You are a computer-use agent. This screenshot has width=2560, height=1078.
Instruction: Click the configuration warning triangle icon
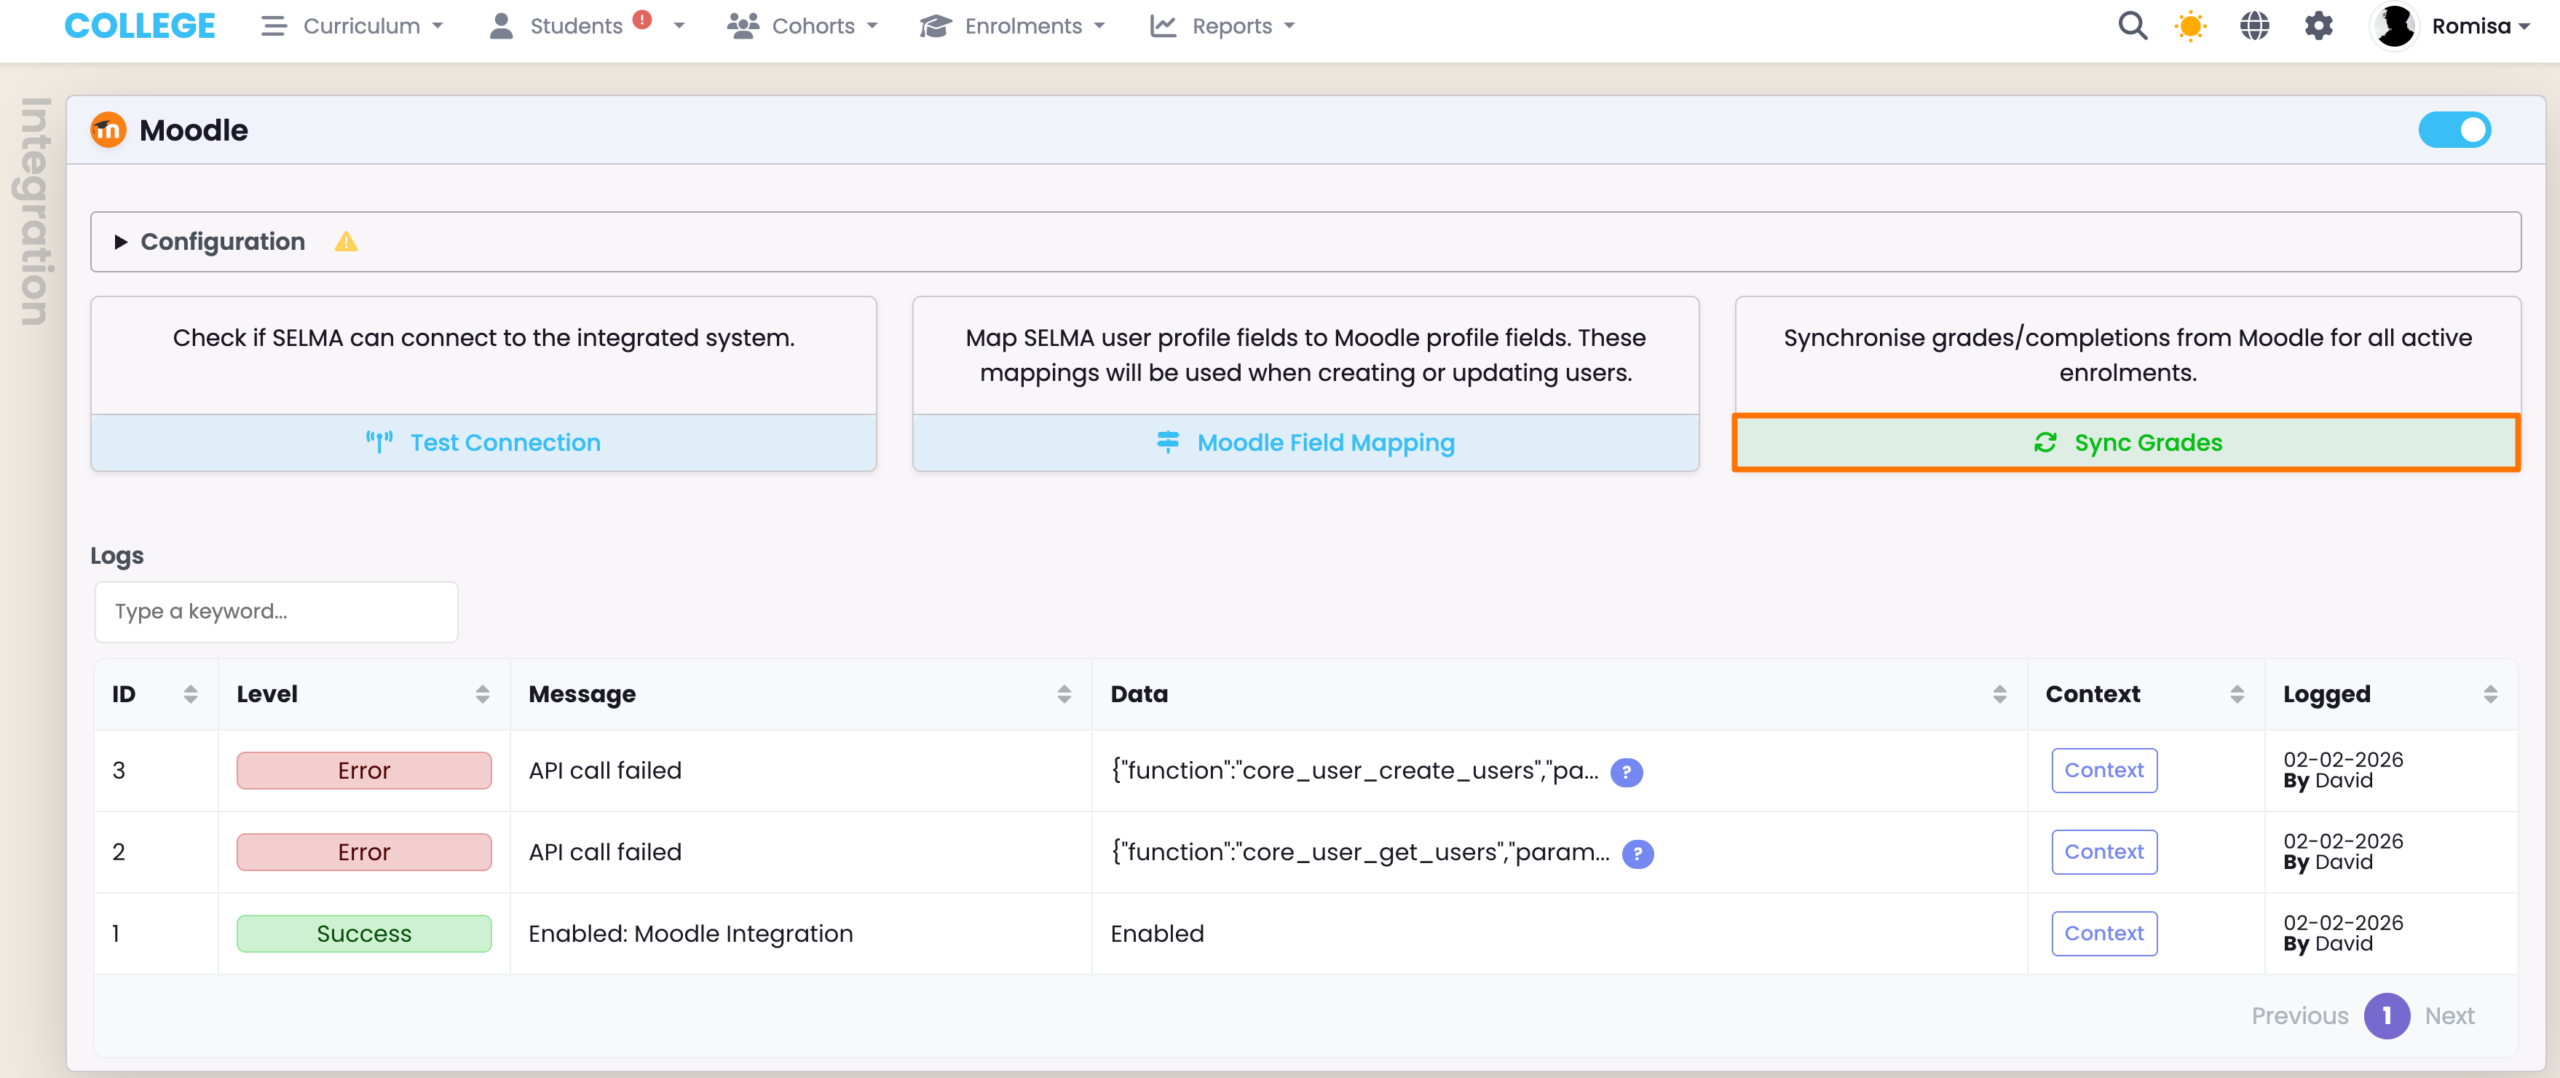click(346, 242)
